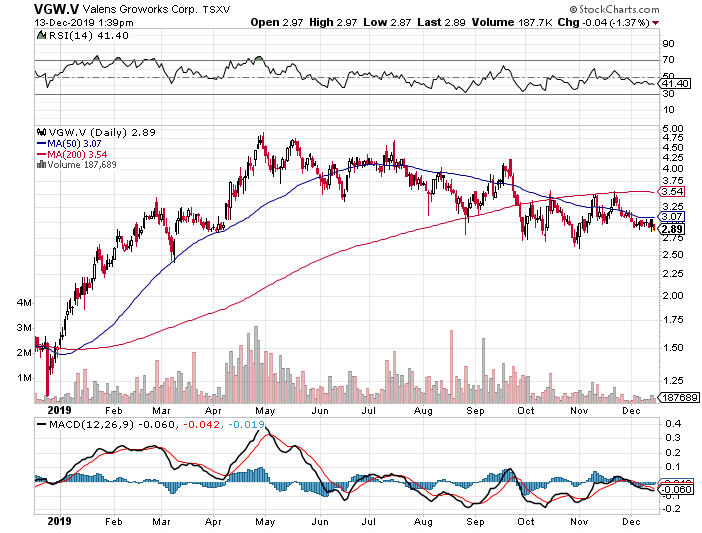Click the High 2.97 value
Viewport: 702px width, 533px height.
click(x=333, y=22)
